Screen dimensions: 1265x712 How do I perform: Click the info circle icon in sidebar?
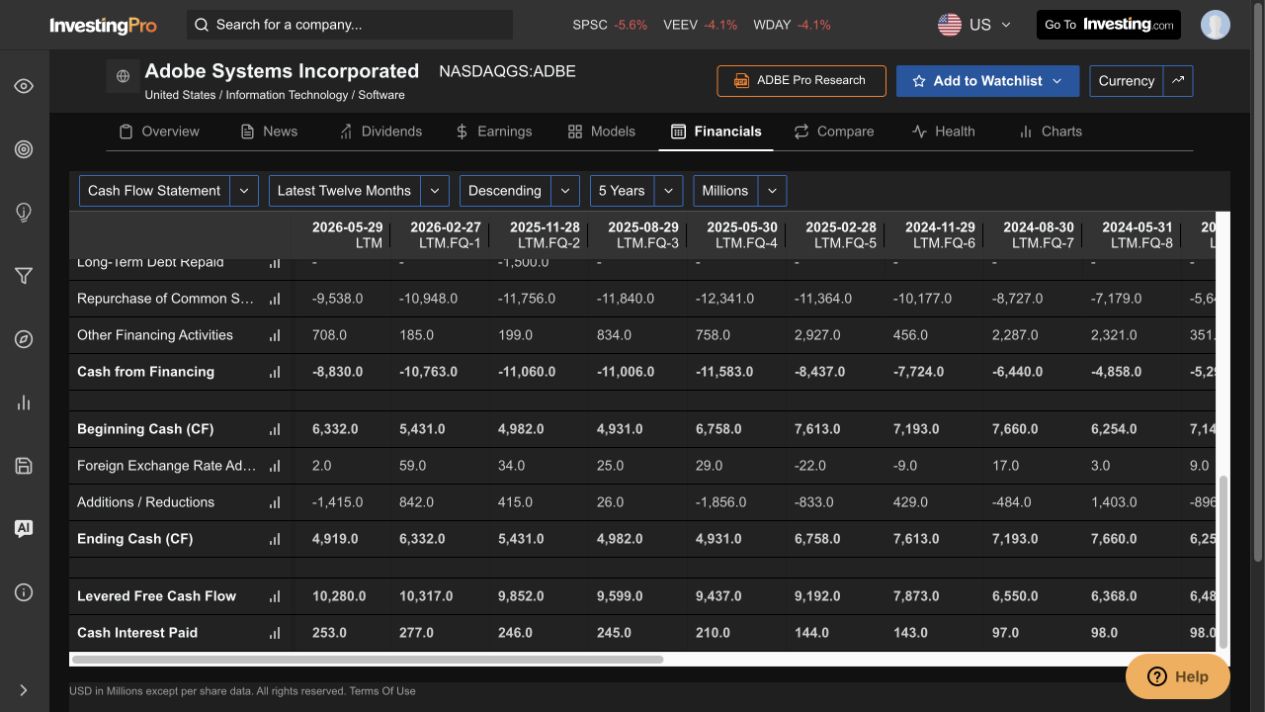(24, 592)
